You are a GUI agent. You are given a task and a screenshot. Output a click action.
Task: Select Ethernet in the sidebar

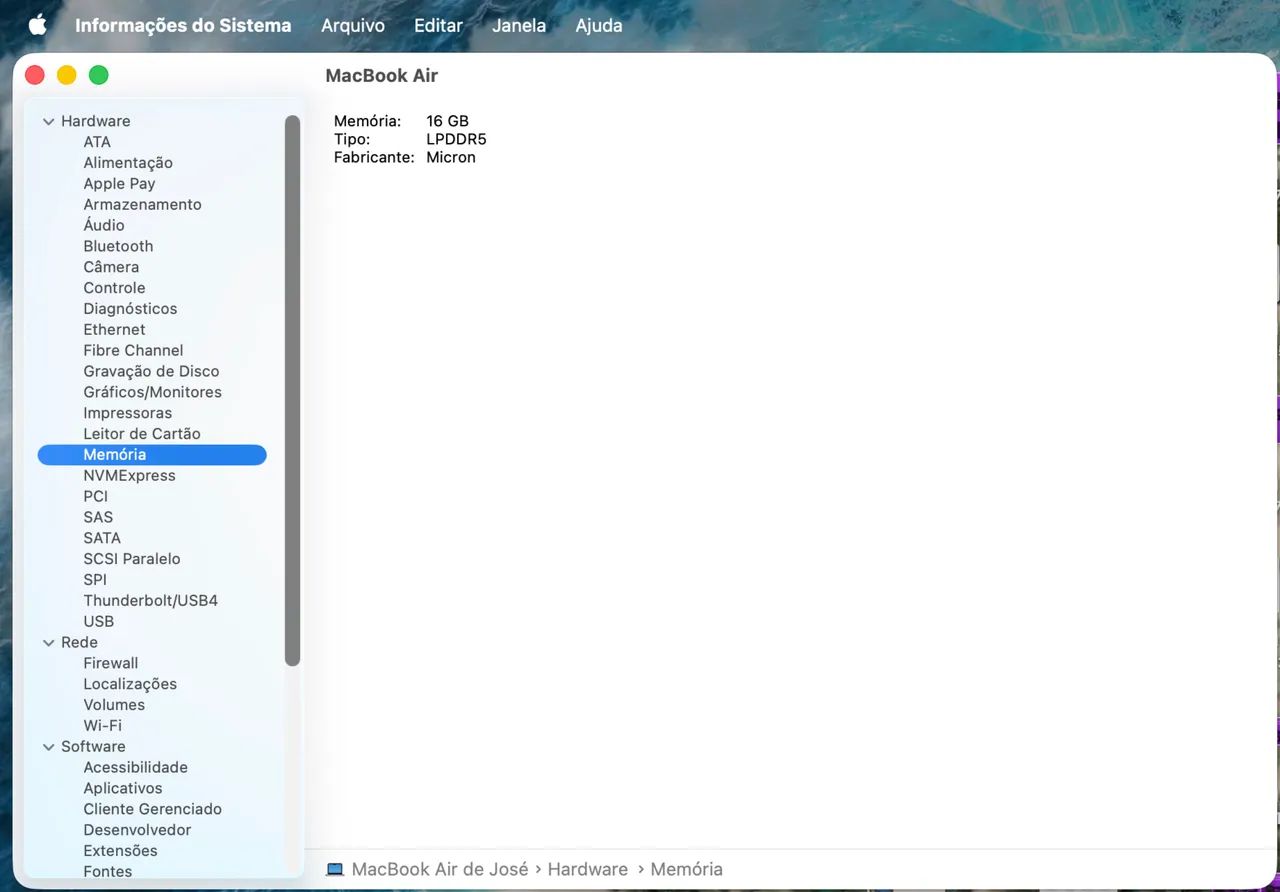click(114, 330)
